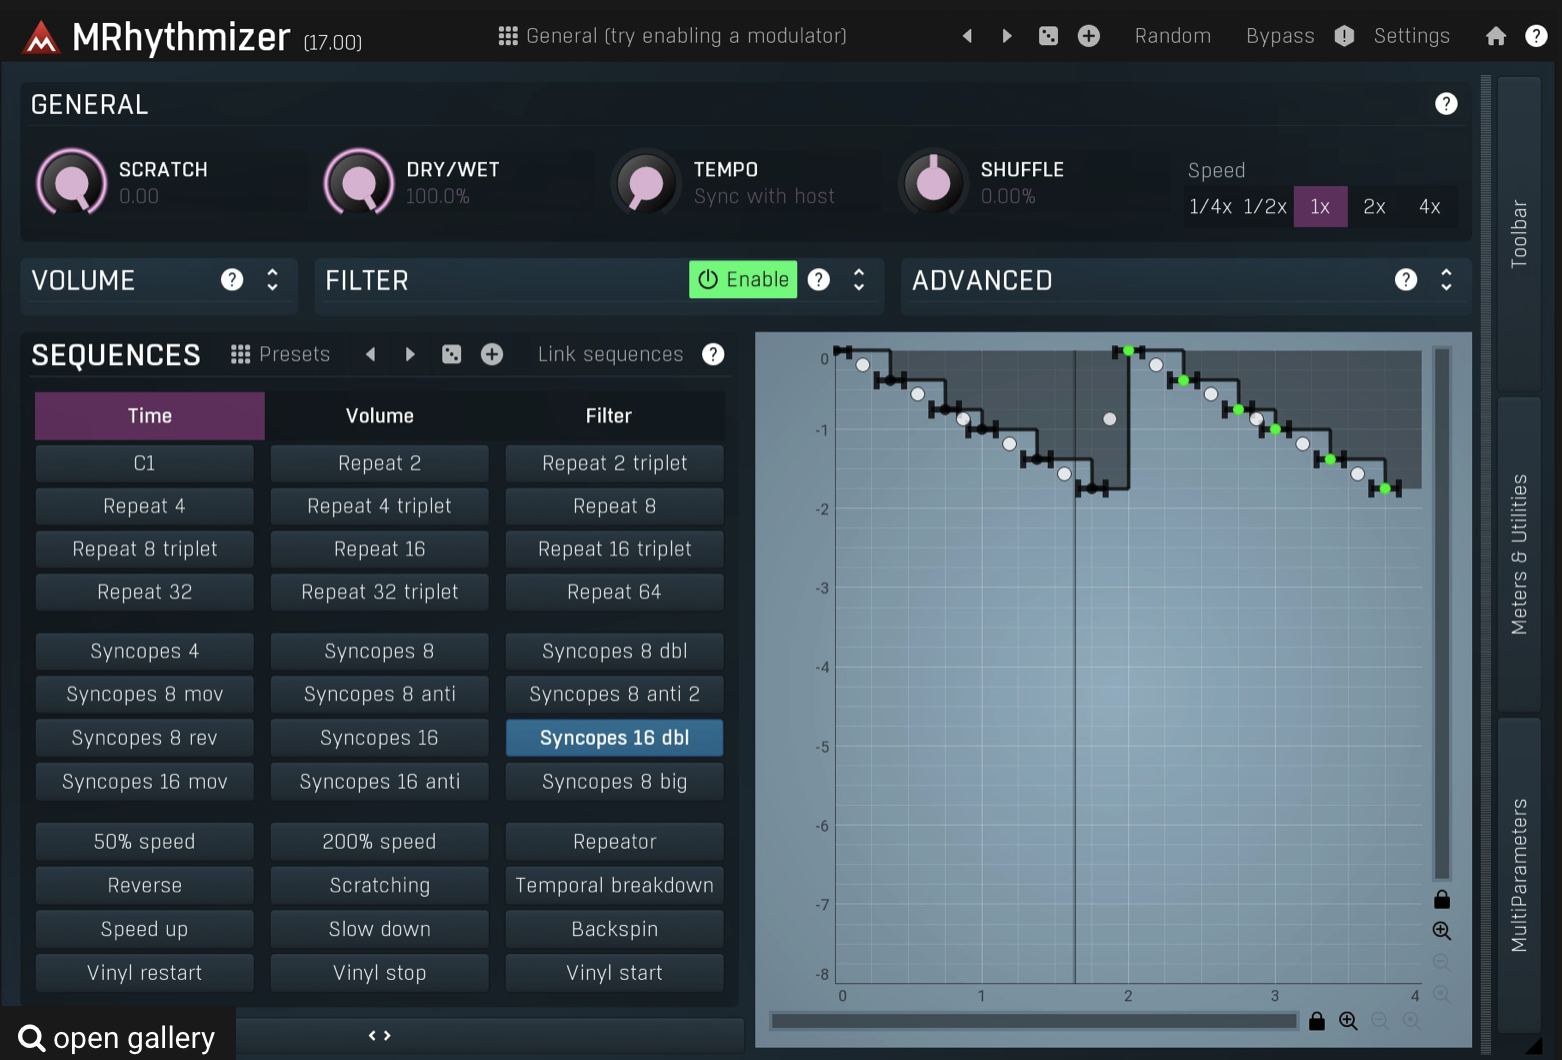Set speed to 1/4x
Viewport: 1562px width, 1060px height.
[1210, 207]
